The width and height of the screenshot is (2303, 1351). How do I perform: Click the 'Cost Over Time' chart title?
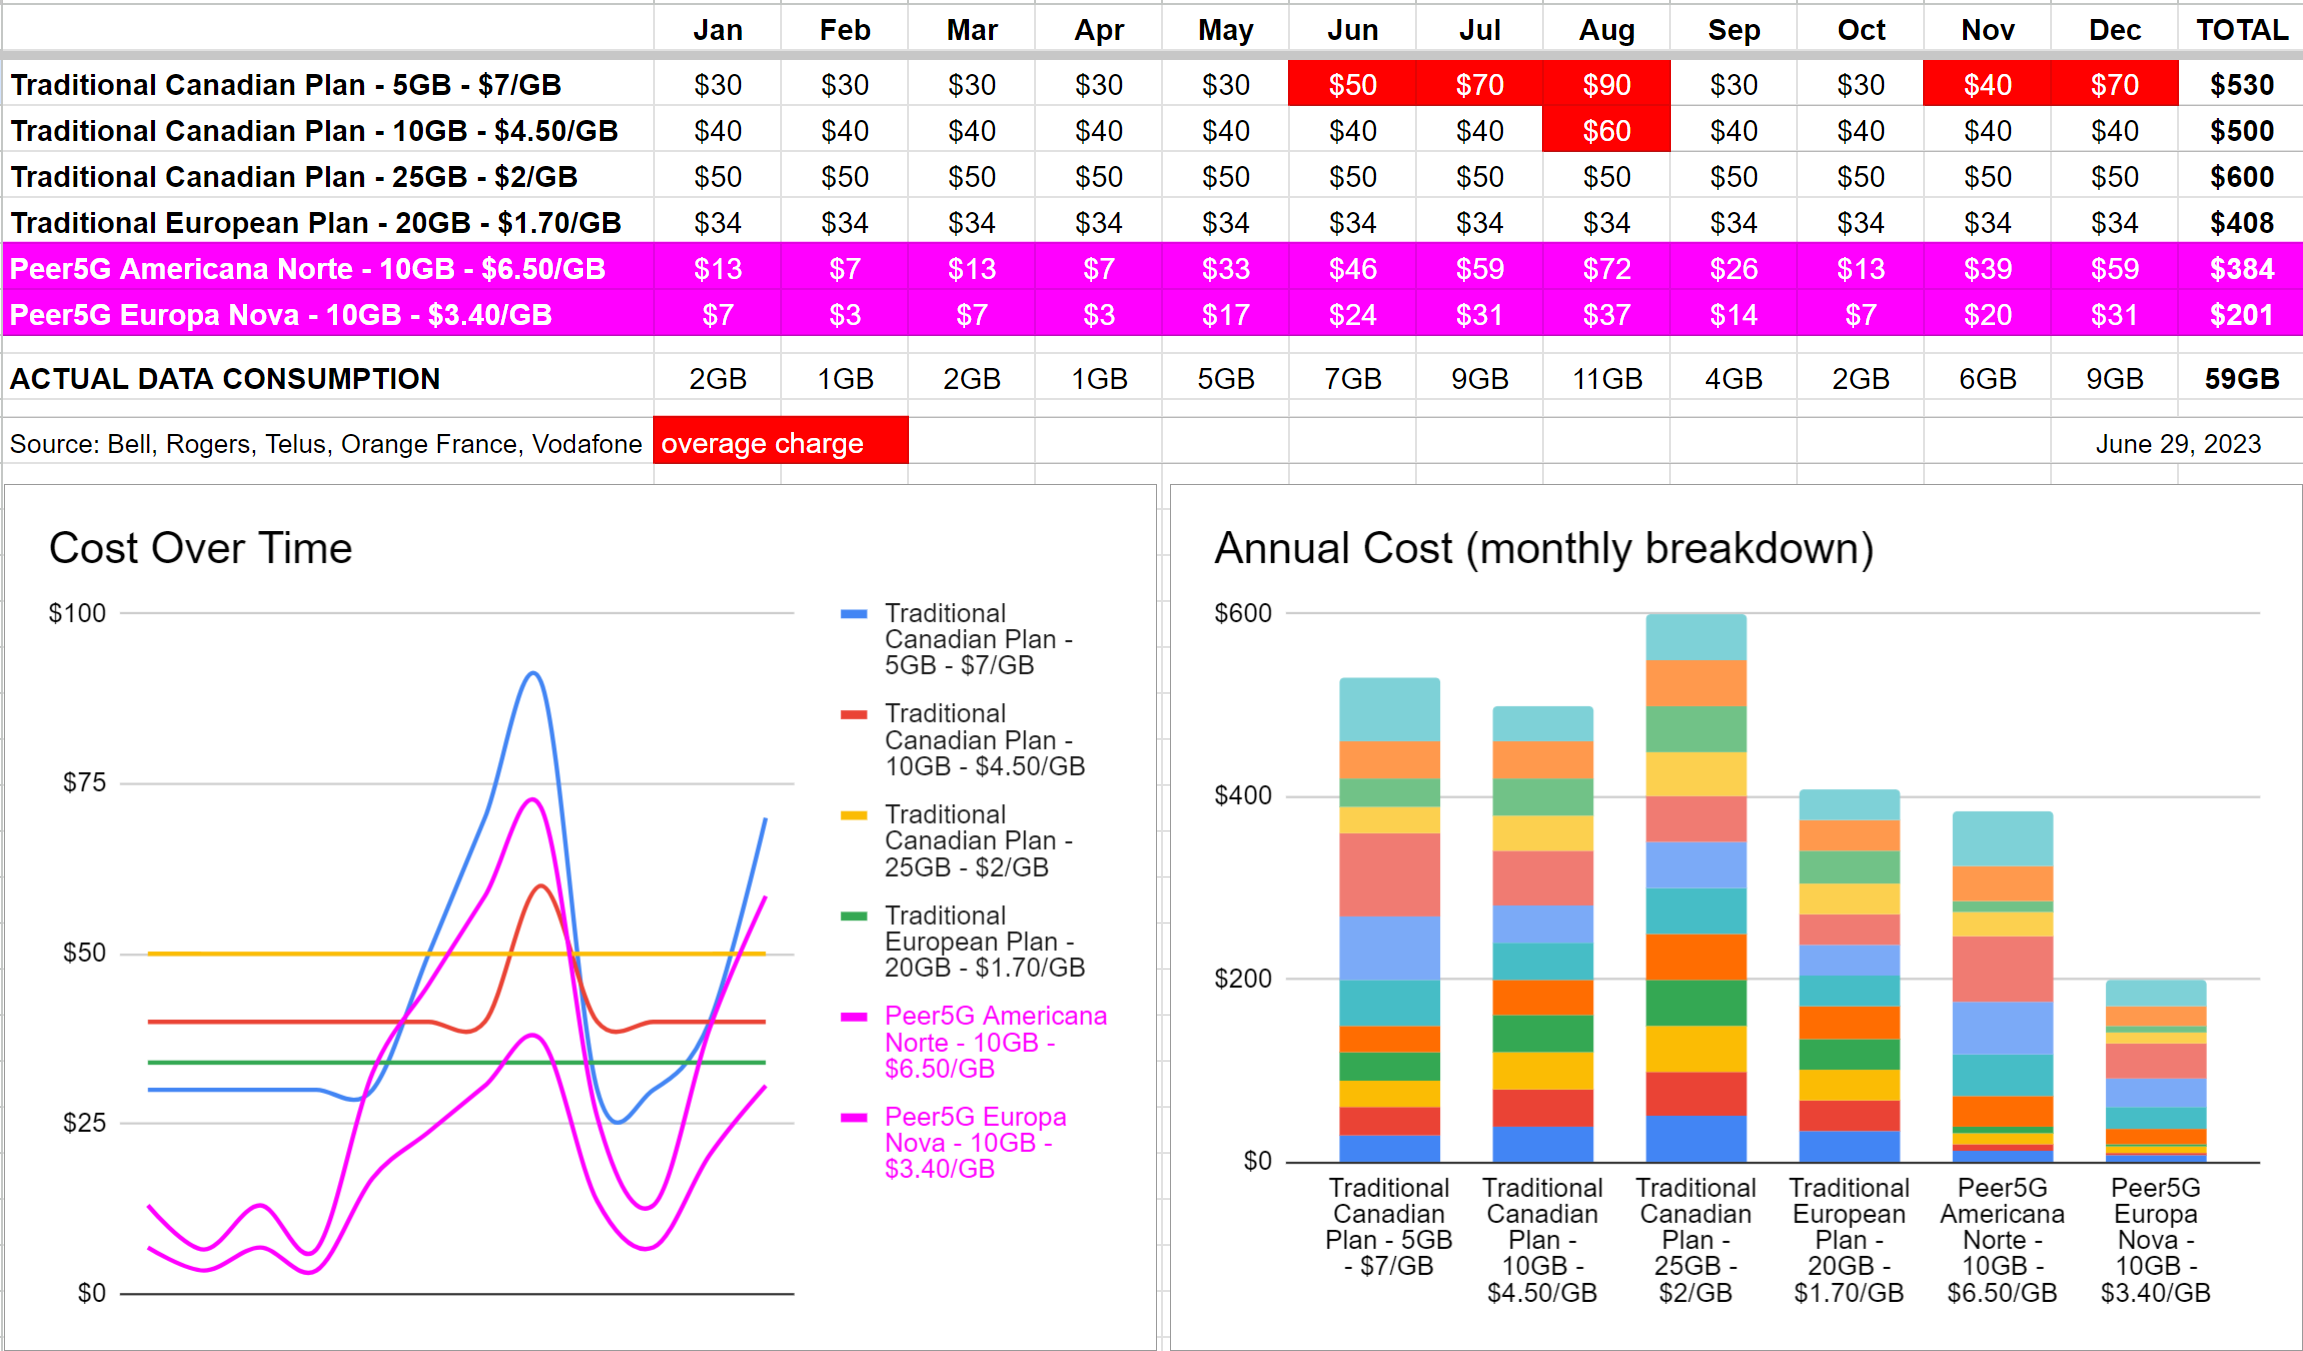tap(200, 548)
